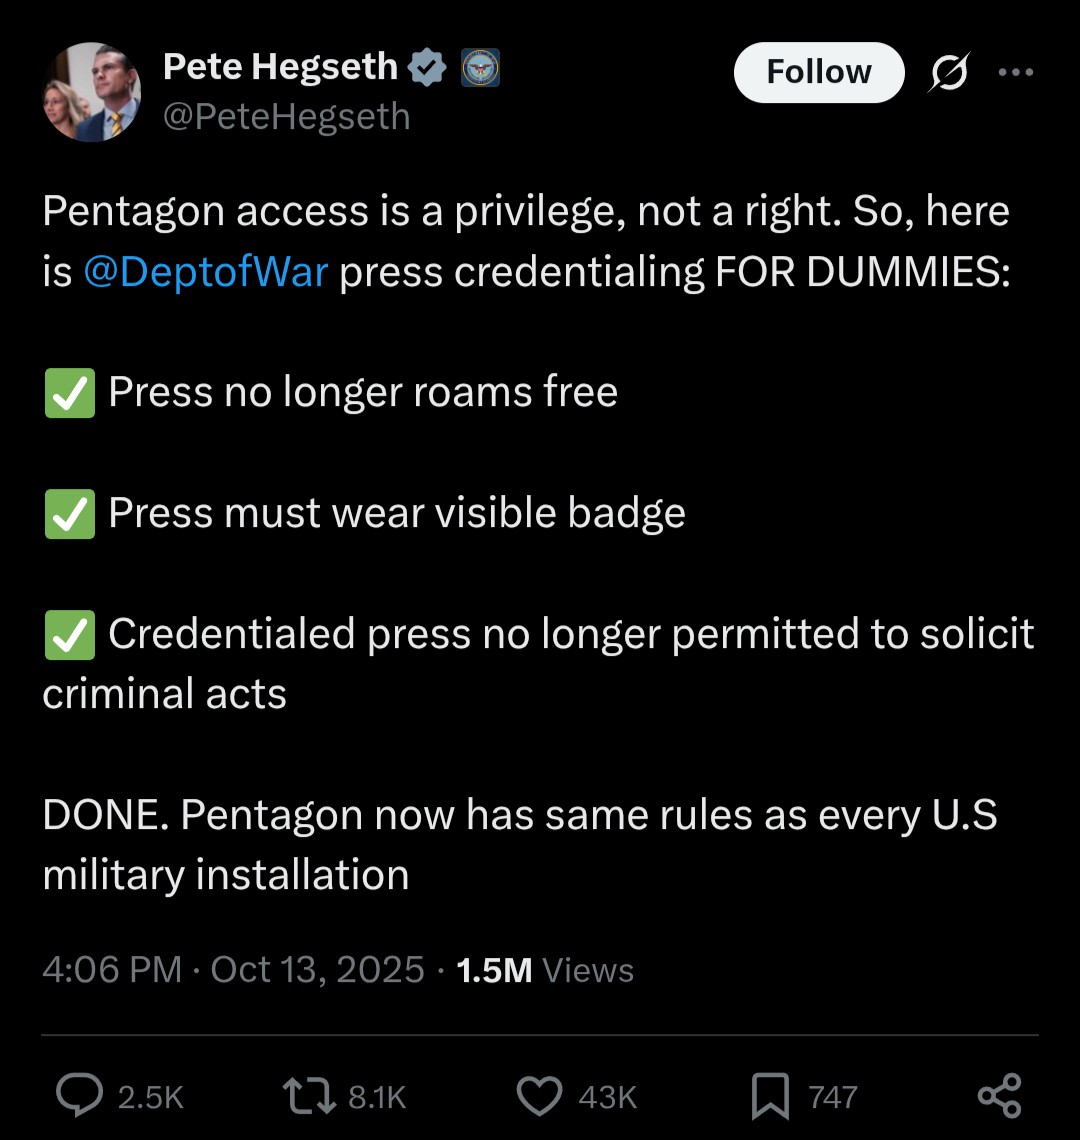Open the share icon options

coord(998,1096)
